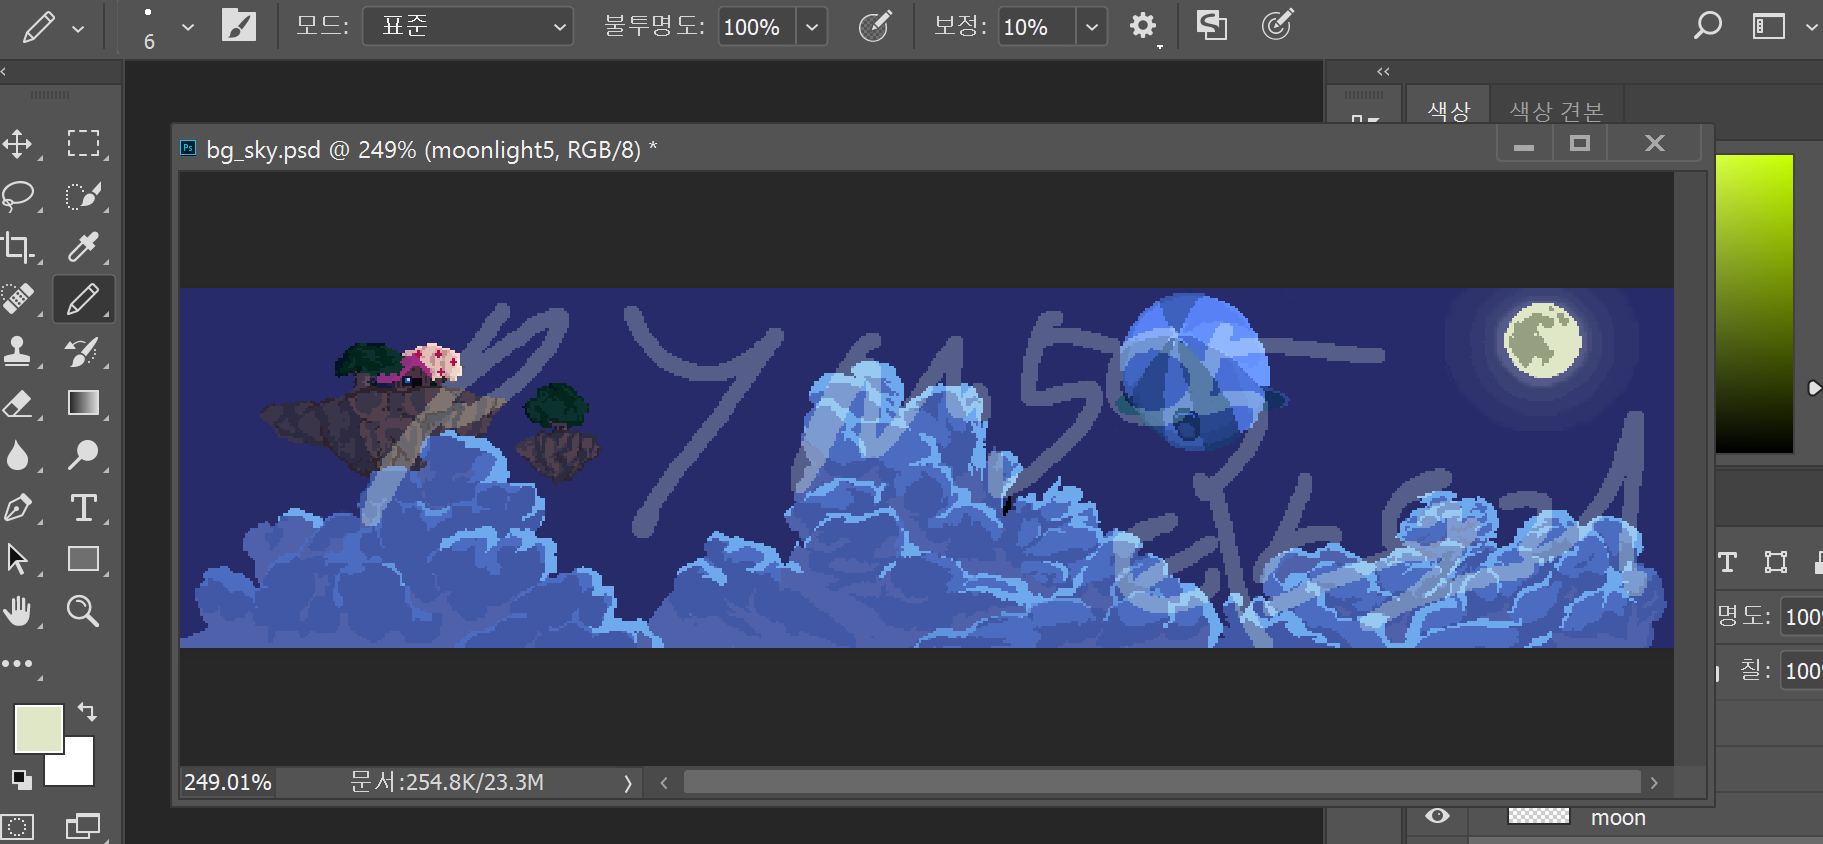Select the Eraser tool
1823x844 pixels.
point(18,403)
